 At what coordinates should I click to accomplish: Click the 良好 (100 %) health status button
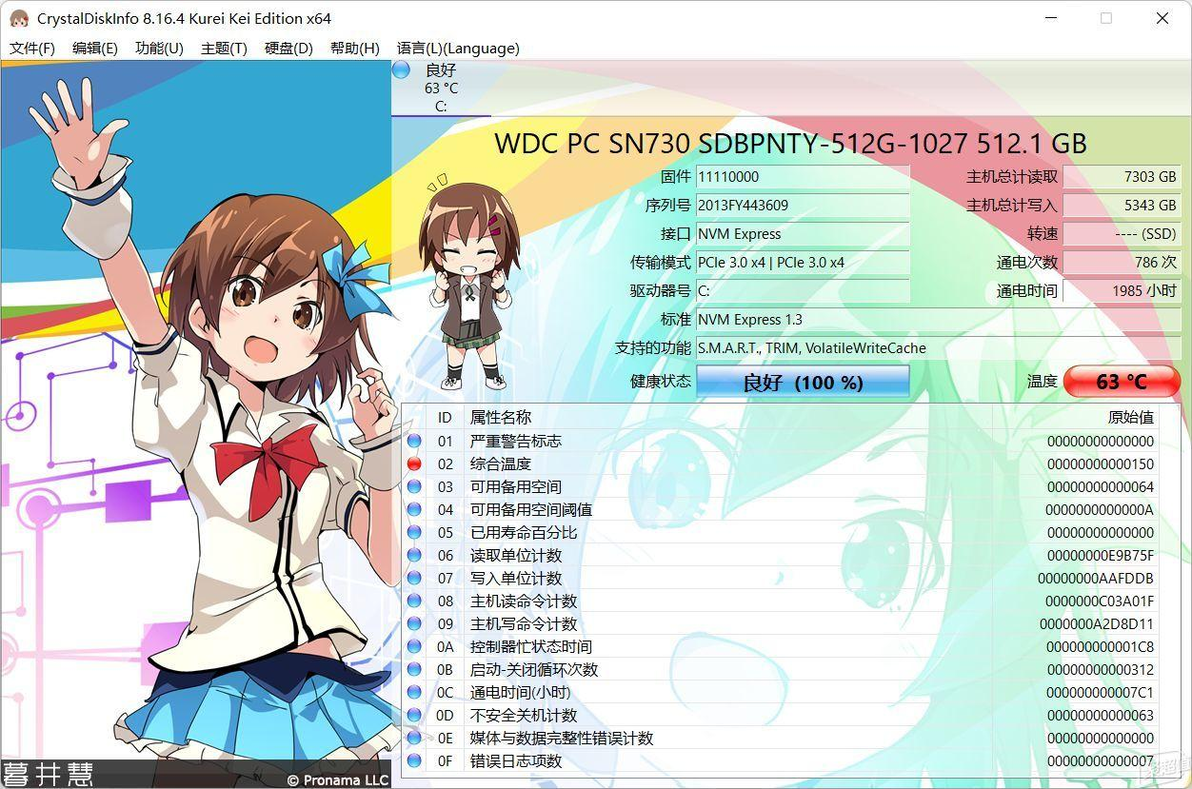point(803,382)
